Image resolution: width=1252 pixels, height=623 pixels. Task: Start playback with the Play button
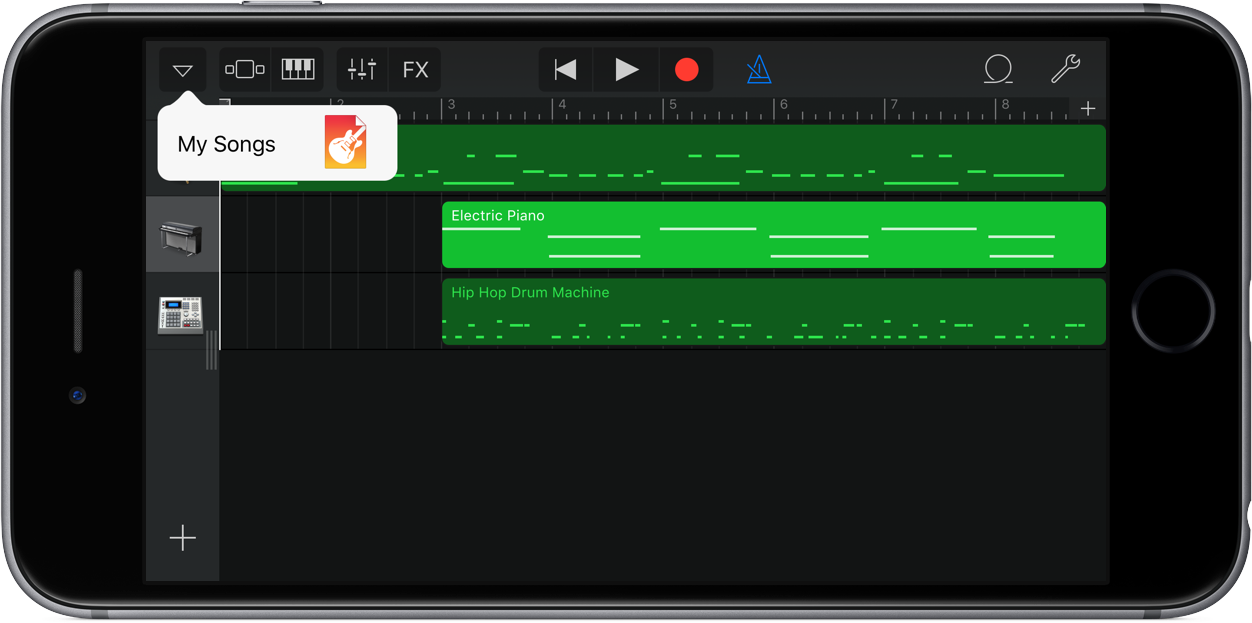tap(627, 69)
